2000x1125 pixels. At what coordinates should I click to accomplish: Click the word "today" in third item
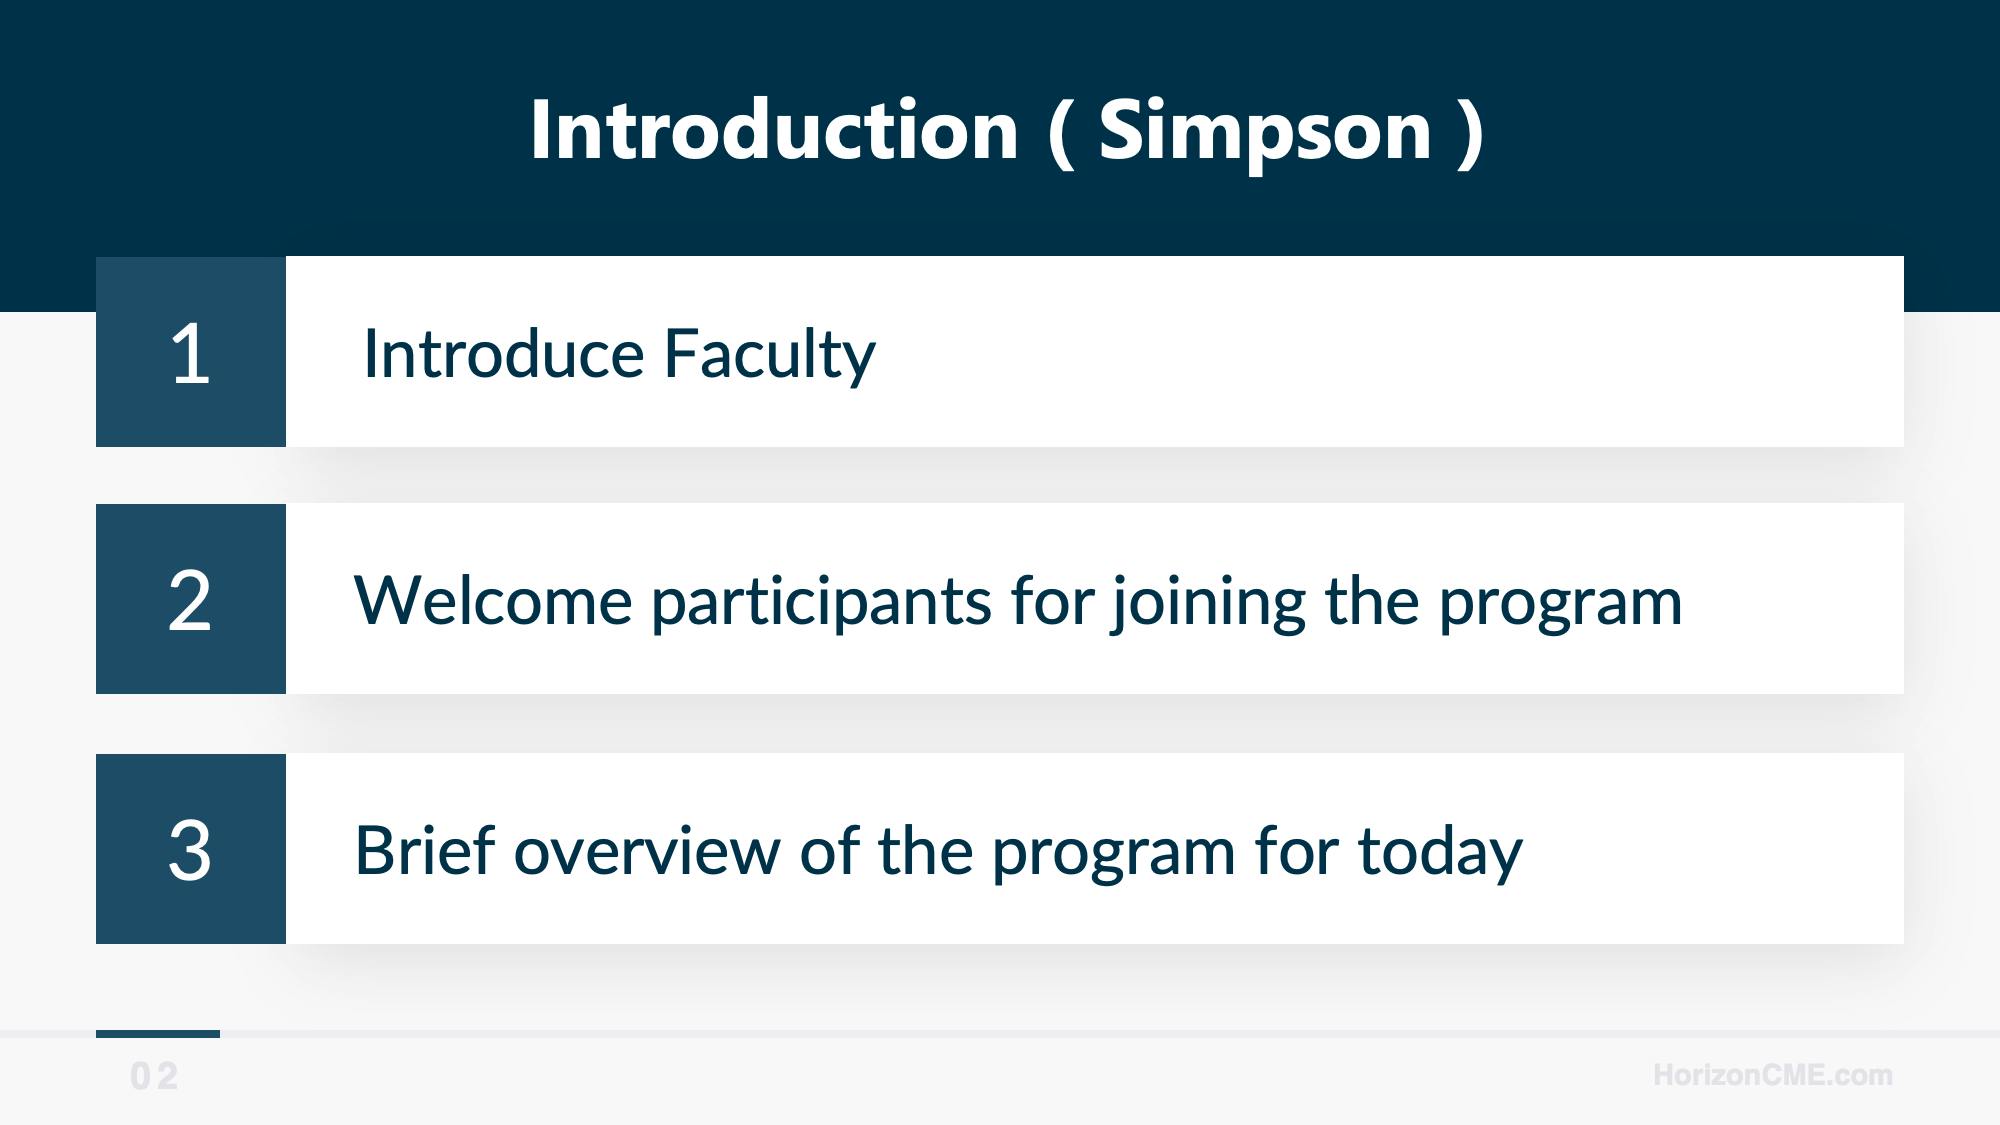pyautogui.click(x=1440, y=851)
